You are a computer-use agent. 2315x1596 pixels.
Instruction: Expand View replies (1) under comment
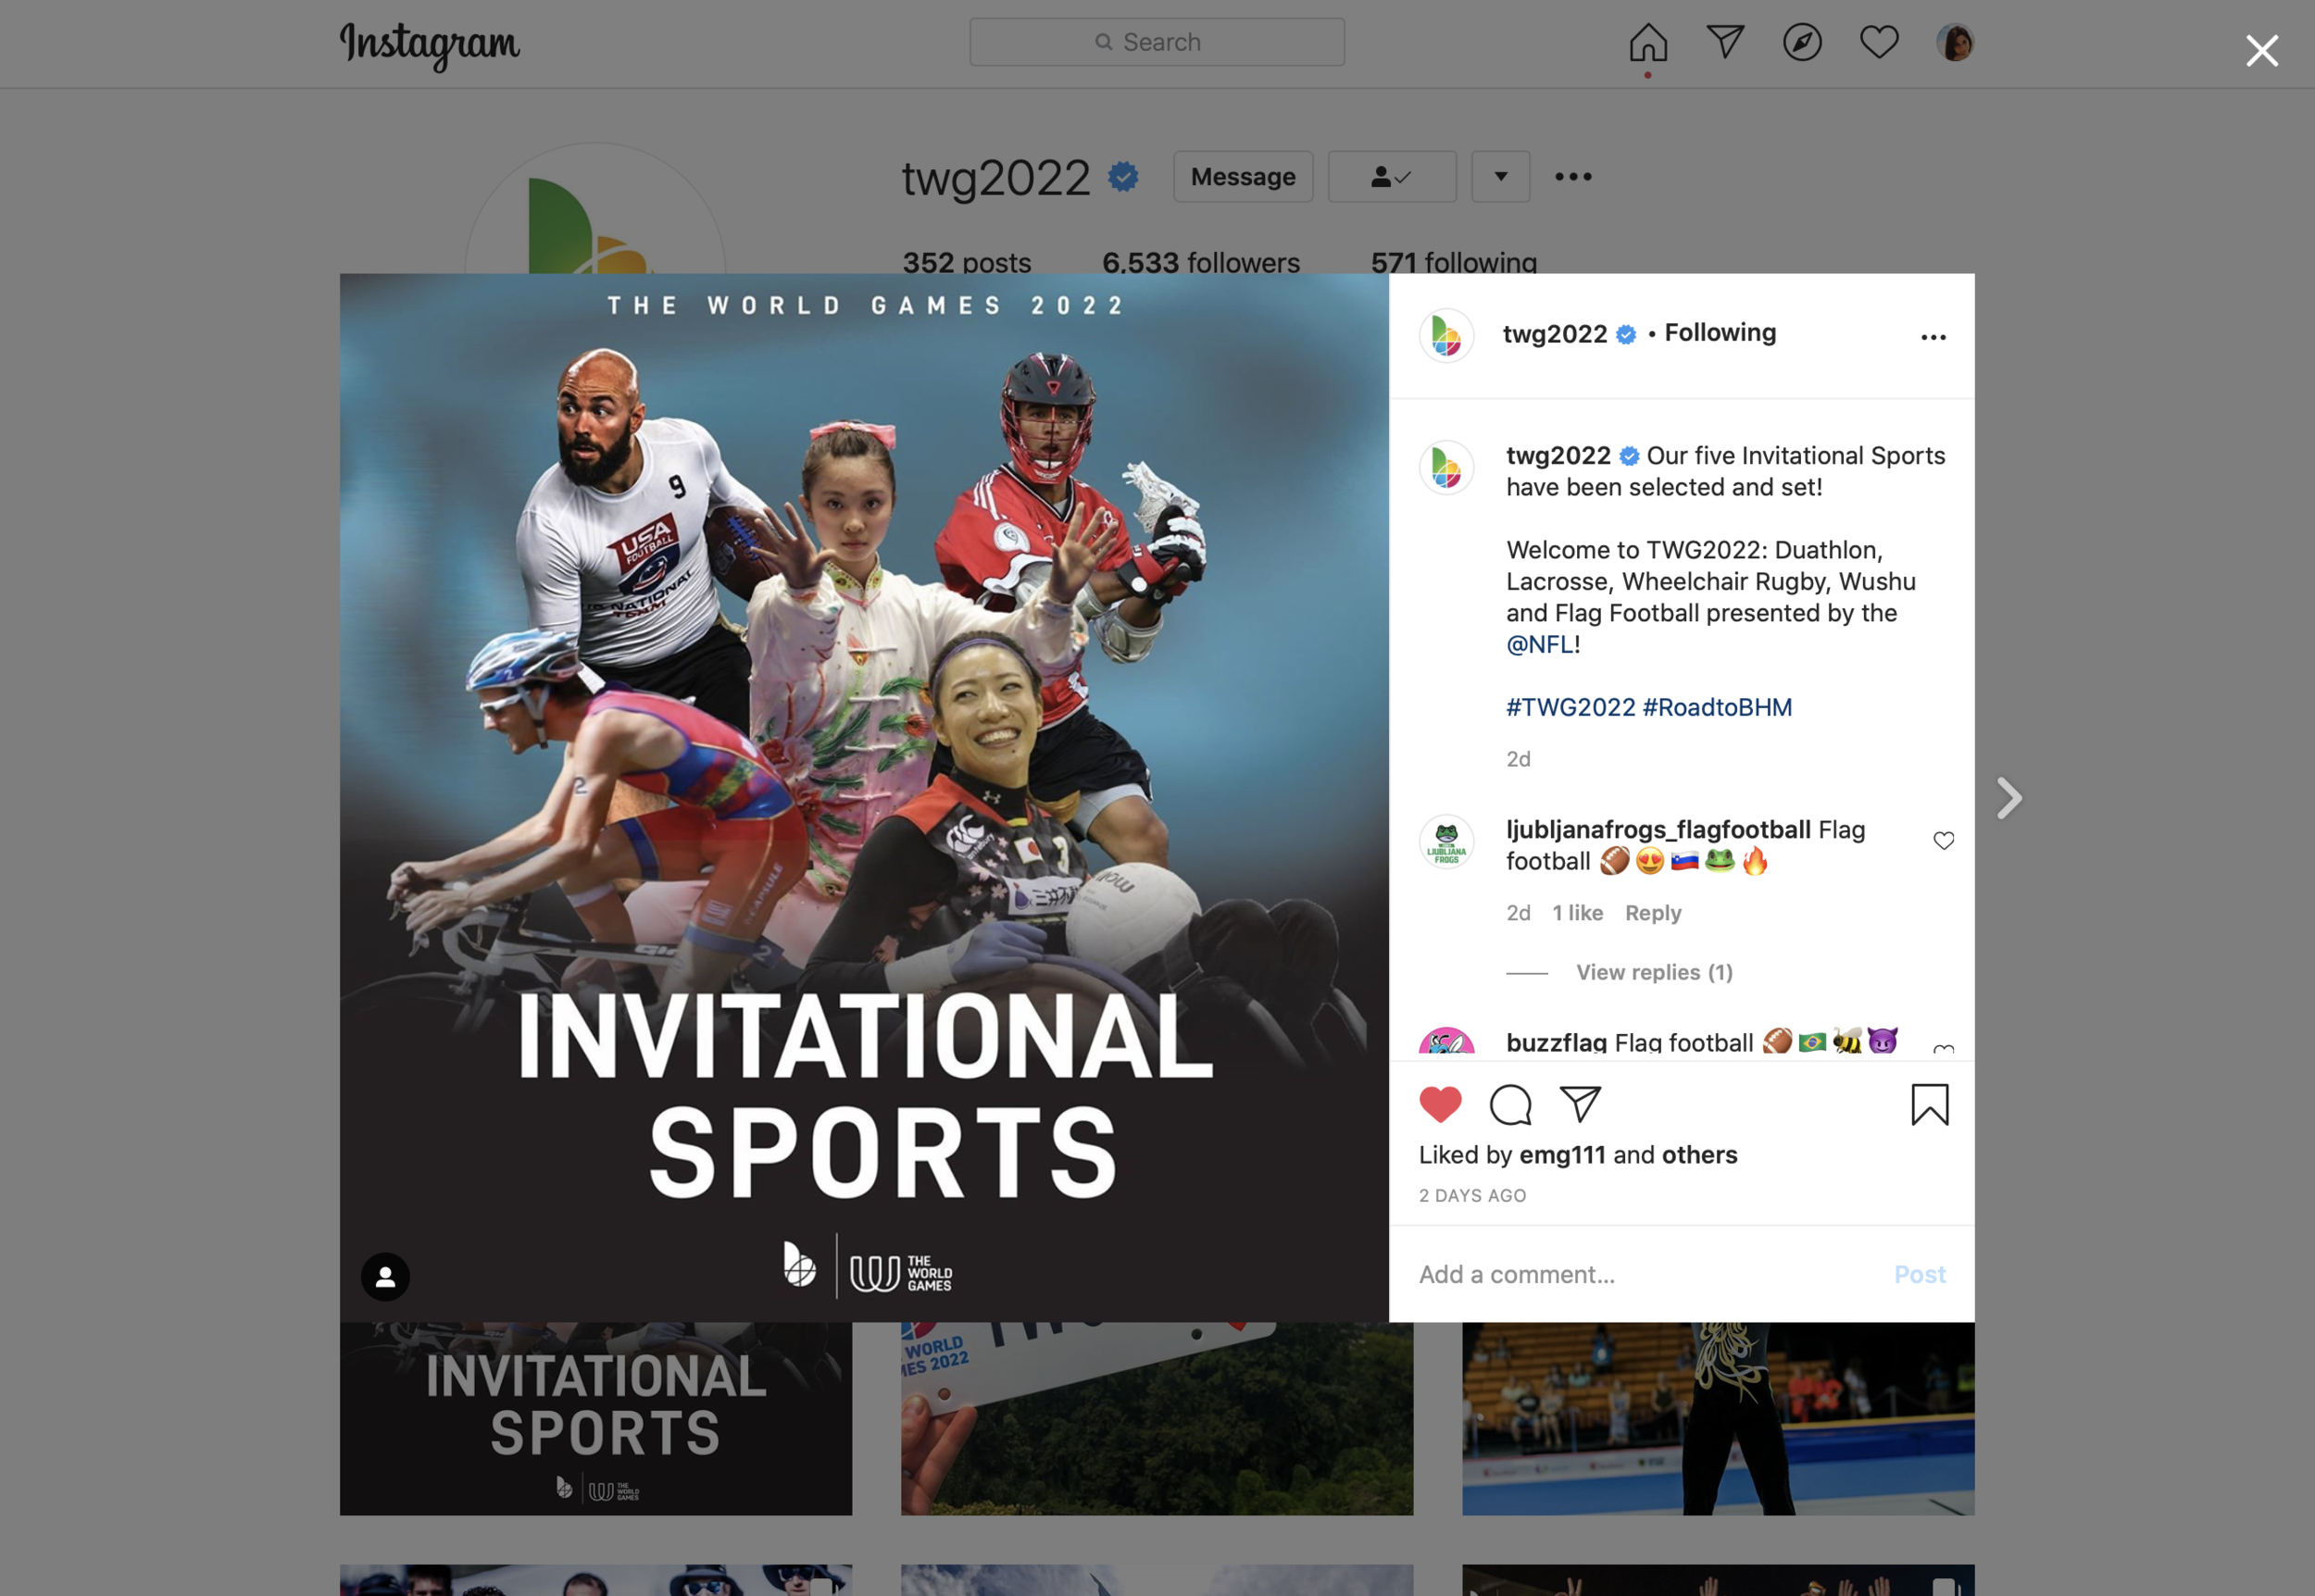point(1654,972)
